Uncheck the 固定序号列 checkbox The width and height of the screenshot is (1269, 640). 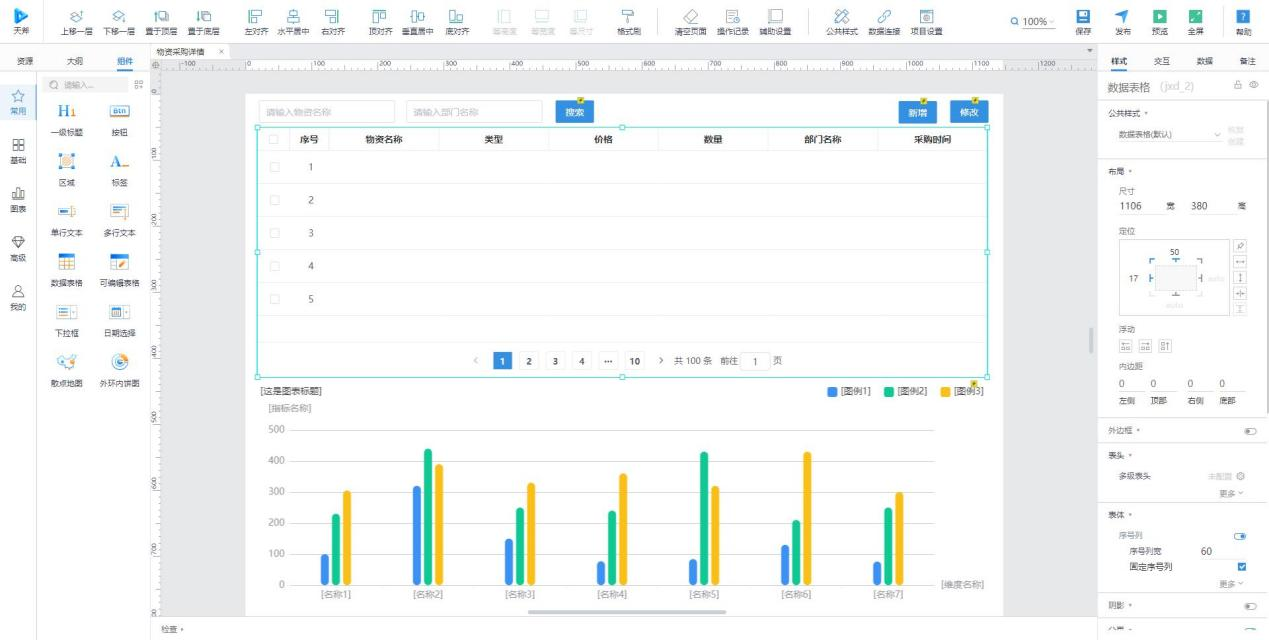tap(1241, 567)
